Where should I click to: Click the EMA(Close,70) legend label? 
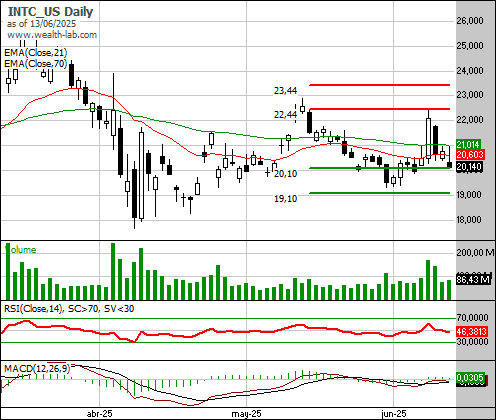(36, 63)
